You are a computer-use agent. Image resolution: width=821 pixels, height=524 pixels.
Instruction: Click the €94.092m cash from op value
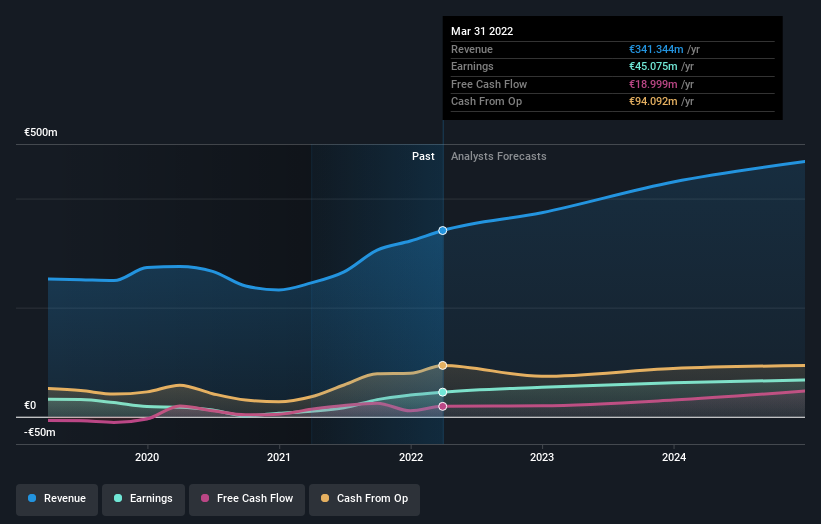[653, 102]
